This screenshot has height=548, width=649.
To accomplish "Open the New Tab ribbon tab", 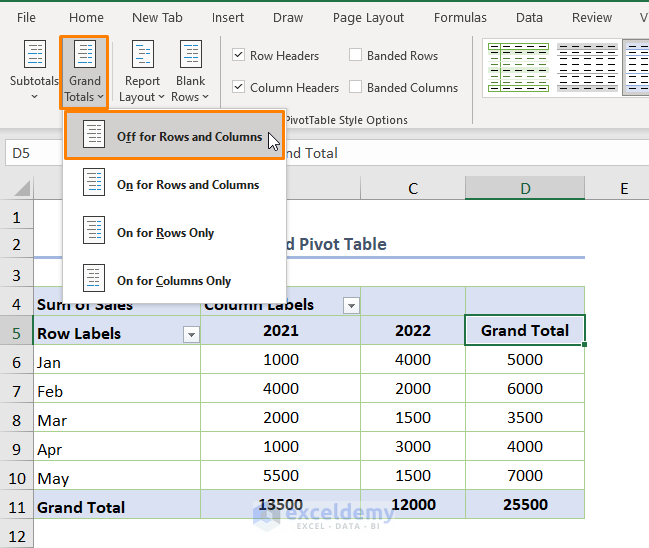I will [157, 17].
